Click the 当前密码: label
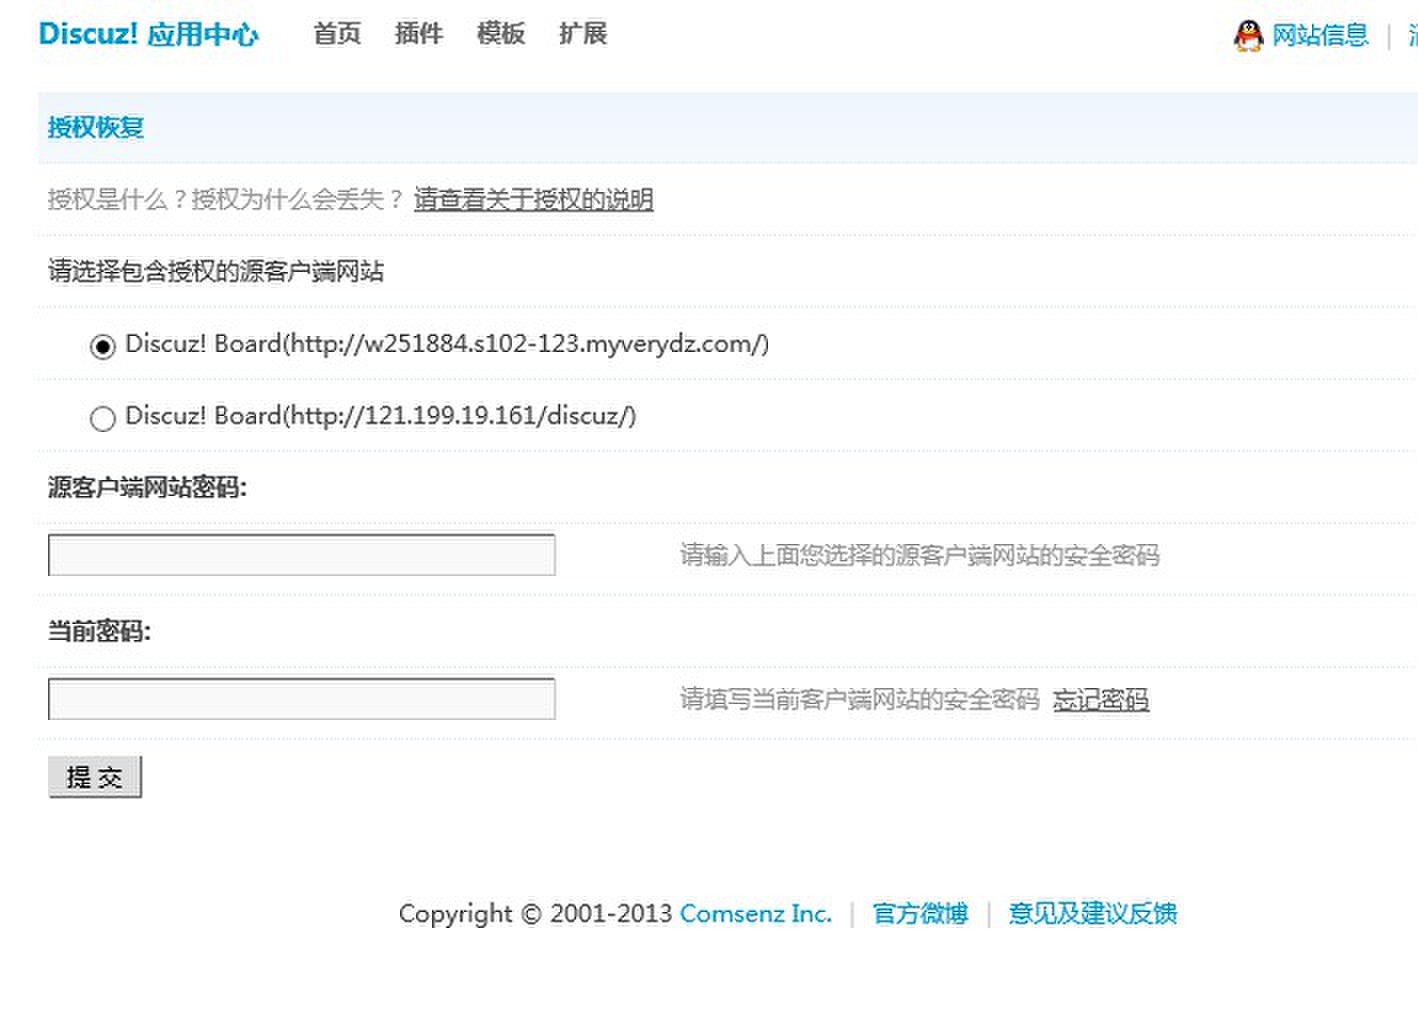 tap(99, 631)
